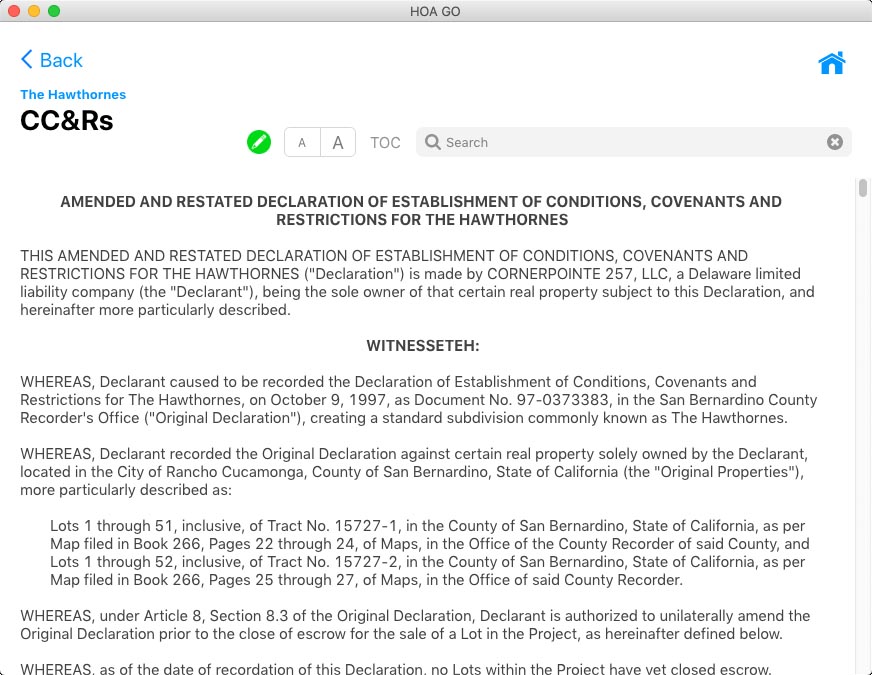Image resolution: width=872 pixels, height=675 pixels.
Task: Decrease text size with small A
Action: pyautogui.click(x=302, y=143)
